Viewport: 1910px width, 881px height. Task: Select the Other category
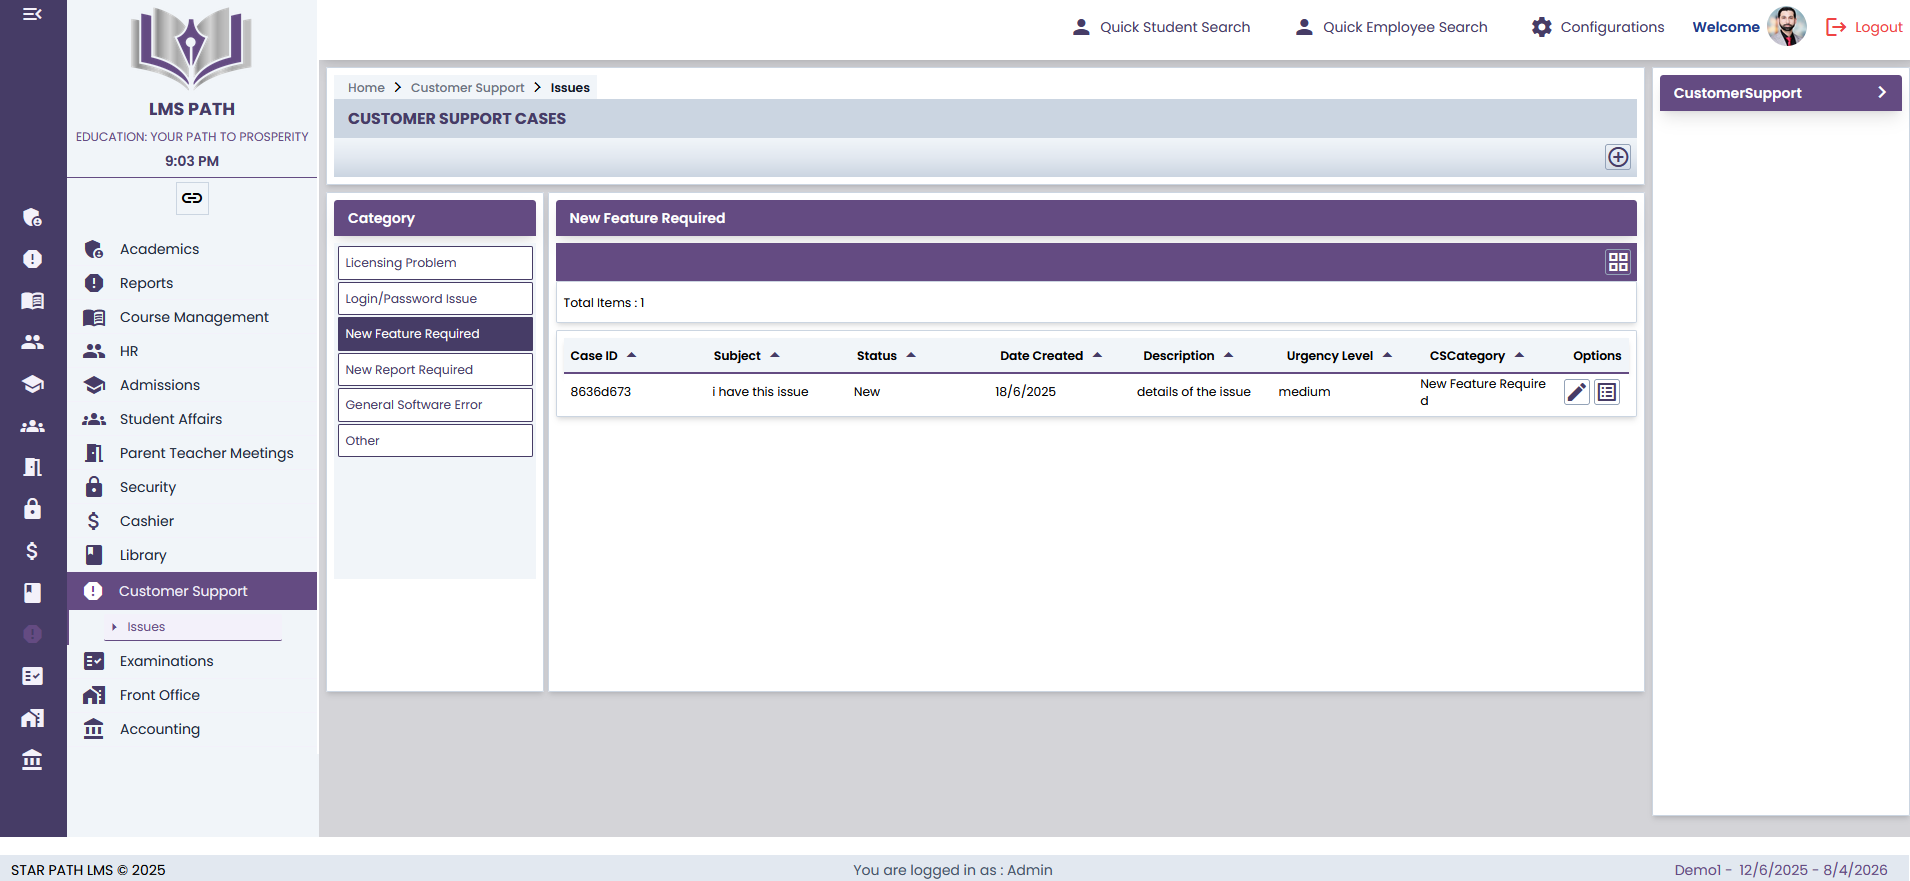point(435,440)
